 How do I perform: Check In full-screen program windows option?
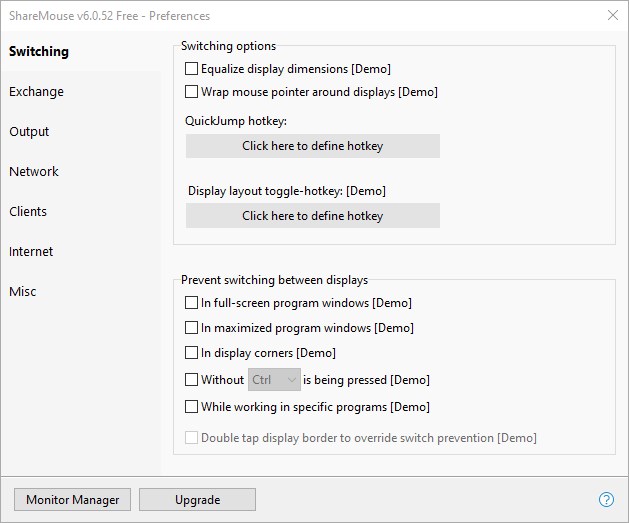(x=192, y=303)
